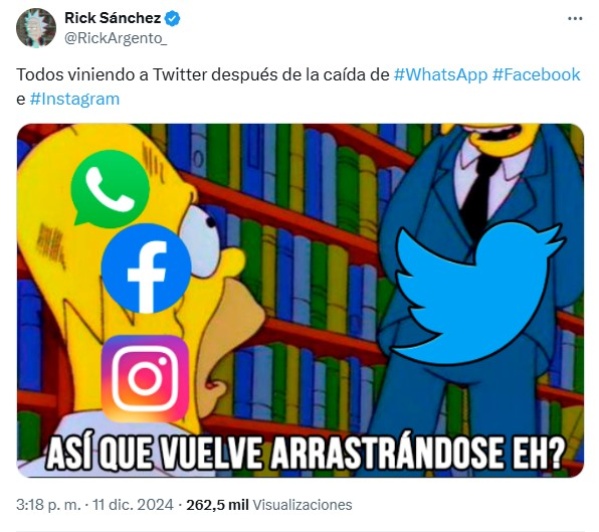Open the #WhatsApp hashtag
The width and height of the screenshot is (599, 532).
click(x=440, y=74)
